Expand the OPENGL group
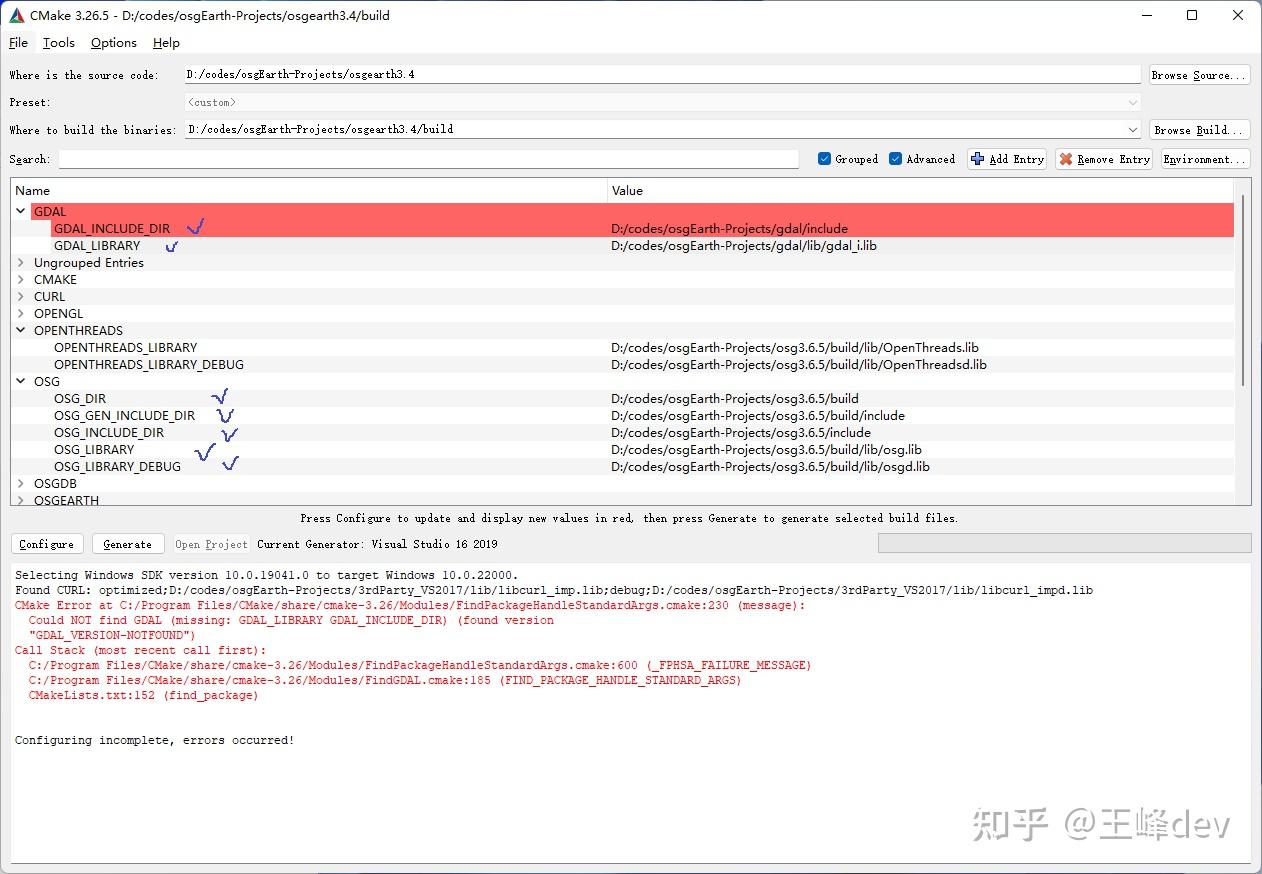The width and height of the screenshot is (1262, 874). click(x=21, y=313)
